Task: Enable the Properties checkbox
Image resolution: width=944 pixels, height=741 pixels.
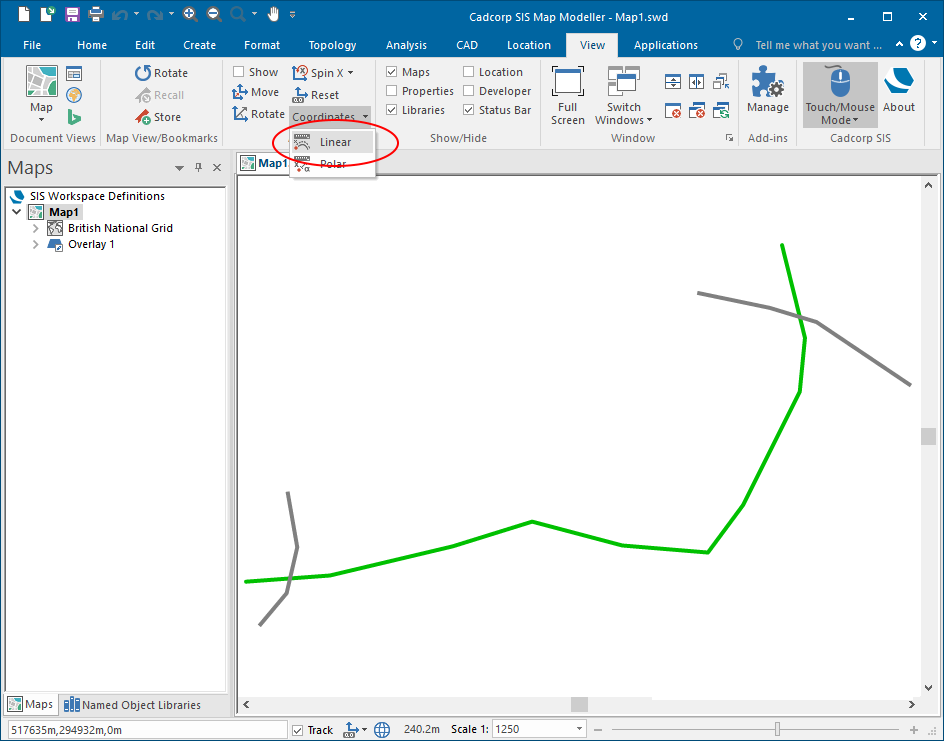Action: coord(392,91)
